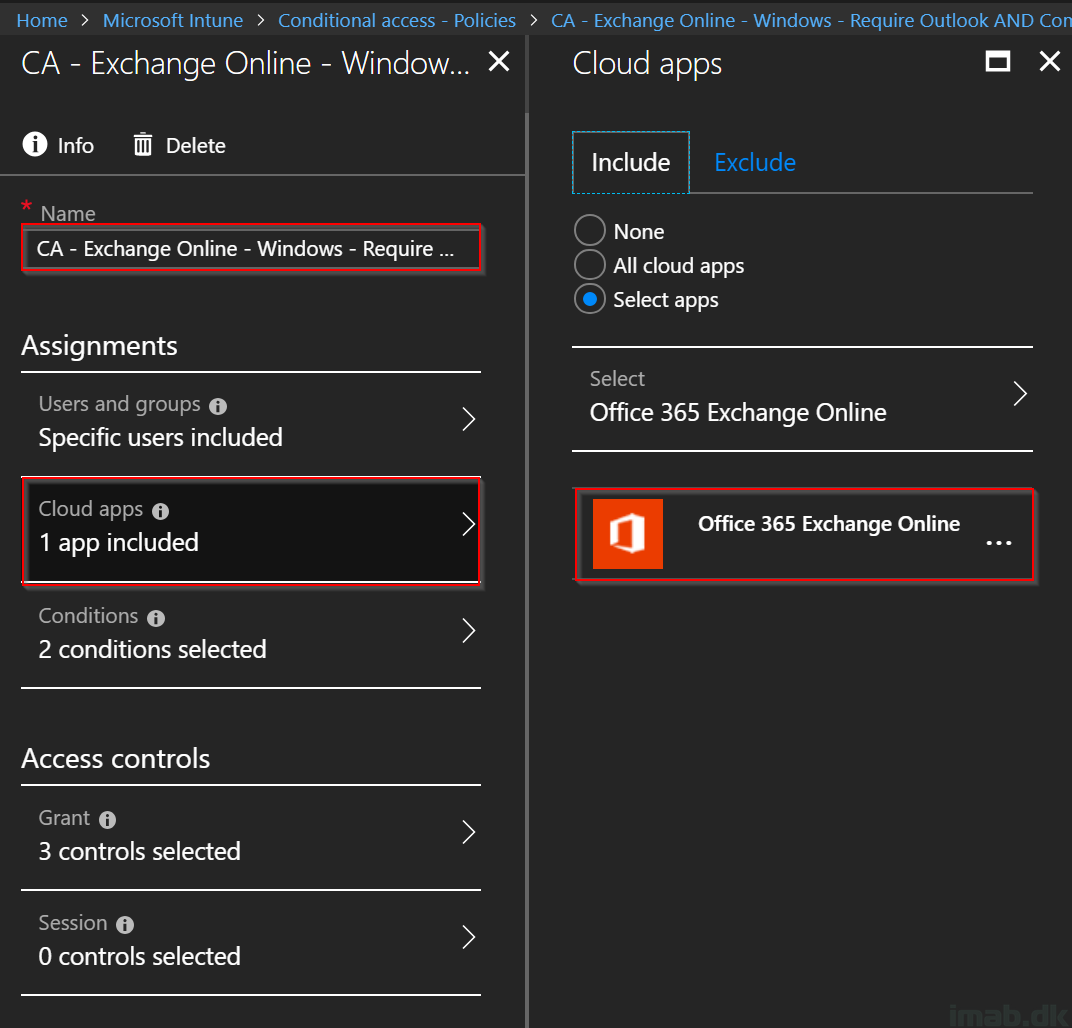Image resolution: width=1072 pixels, height=1028 pixels.
Task: Click '1 app included' text
Action: [119, 543]
